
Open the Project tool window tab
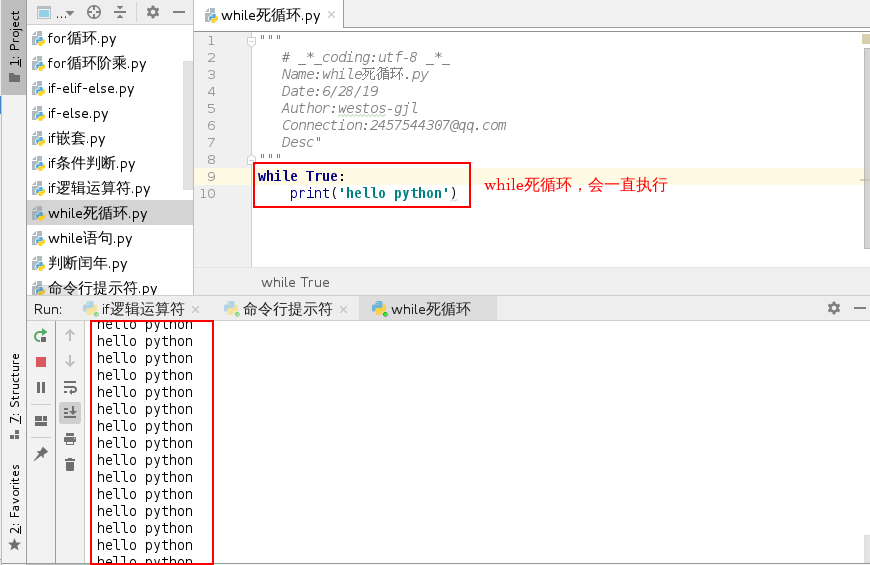14,47
